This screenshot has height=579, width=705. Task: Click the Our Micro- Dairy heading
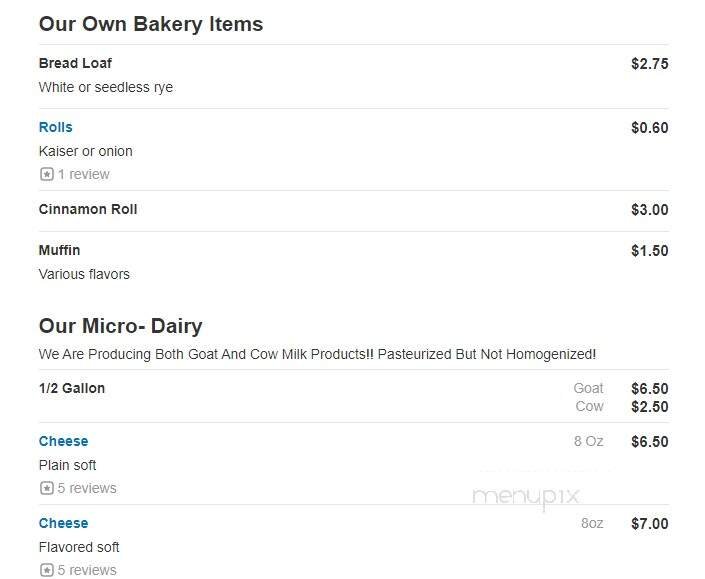(x=120, y=325)
